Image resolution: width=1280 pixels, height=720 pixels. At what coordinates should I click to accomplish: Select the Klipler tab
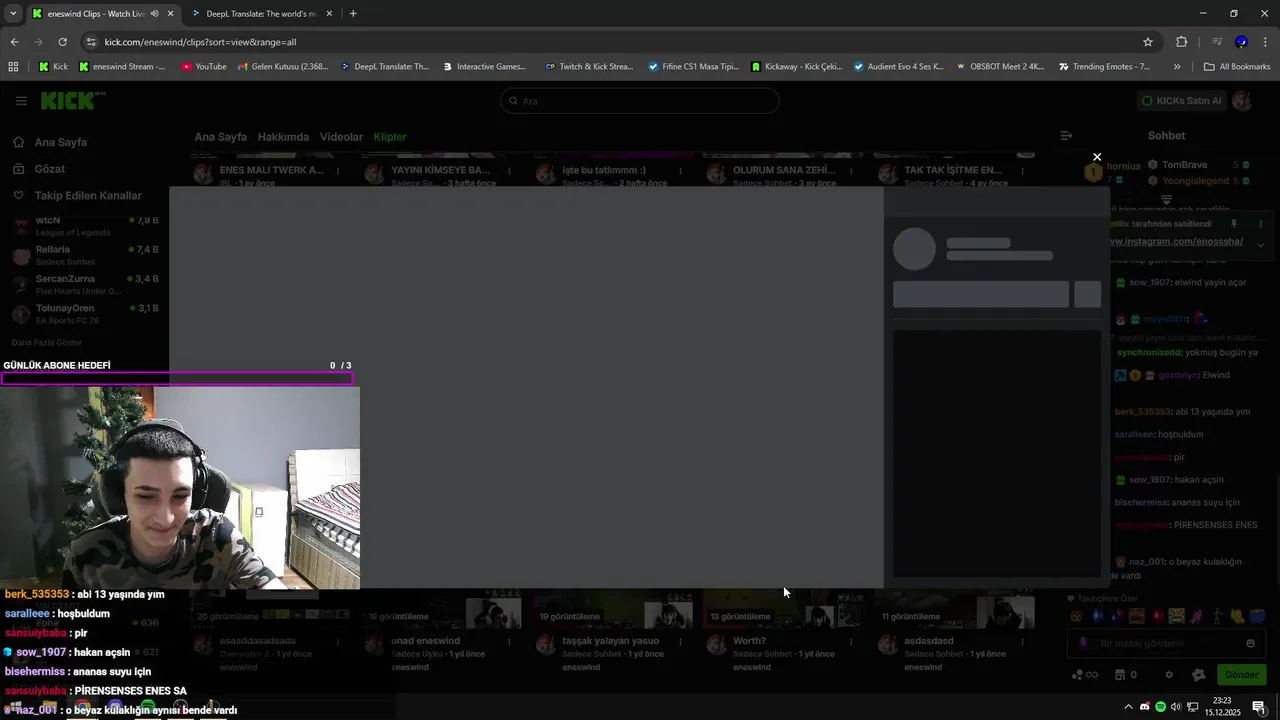390,137
